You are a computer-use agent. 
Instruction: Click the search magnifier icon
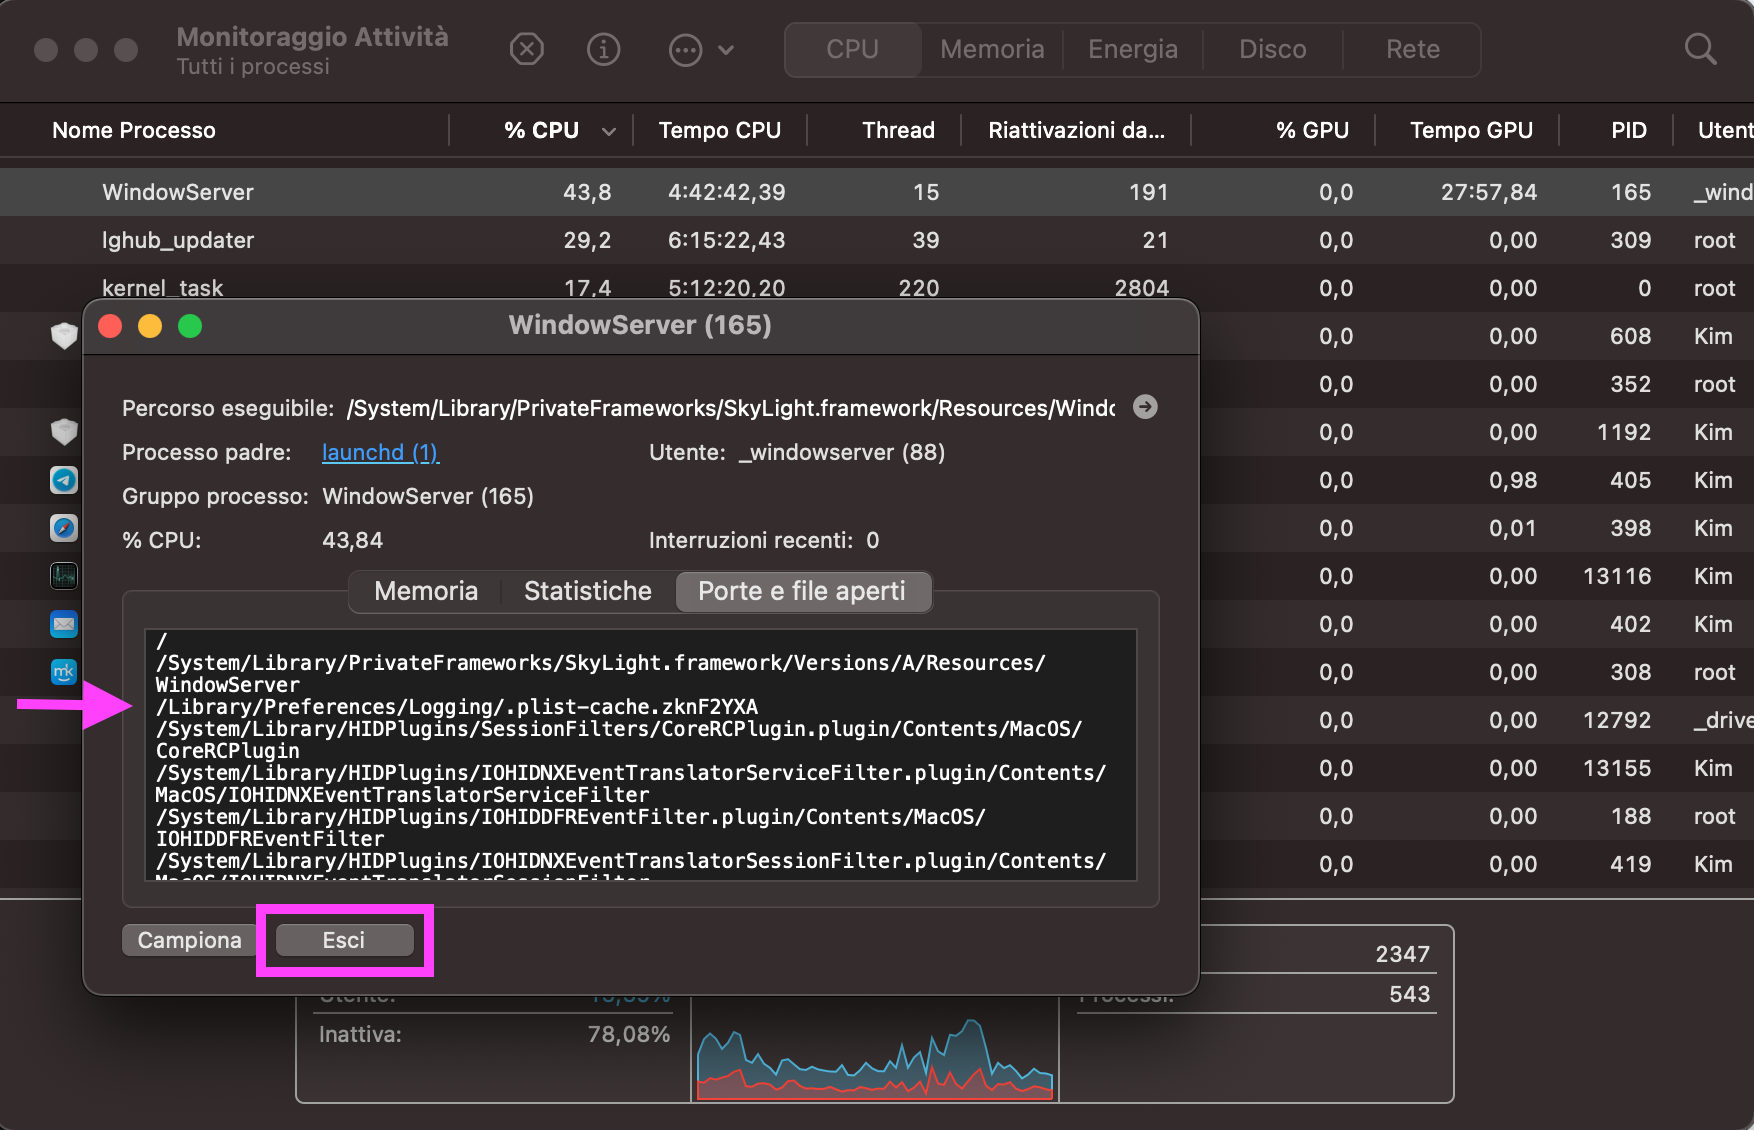(1700, 49)
